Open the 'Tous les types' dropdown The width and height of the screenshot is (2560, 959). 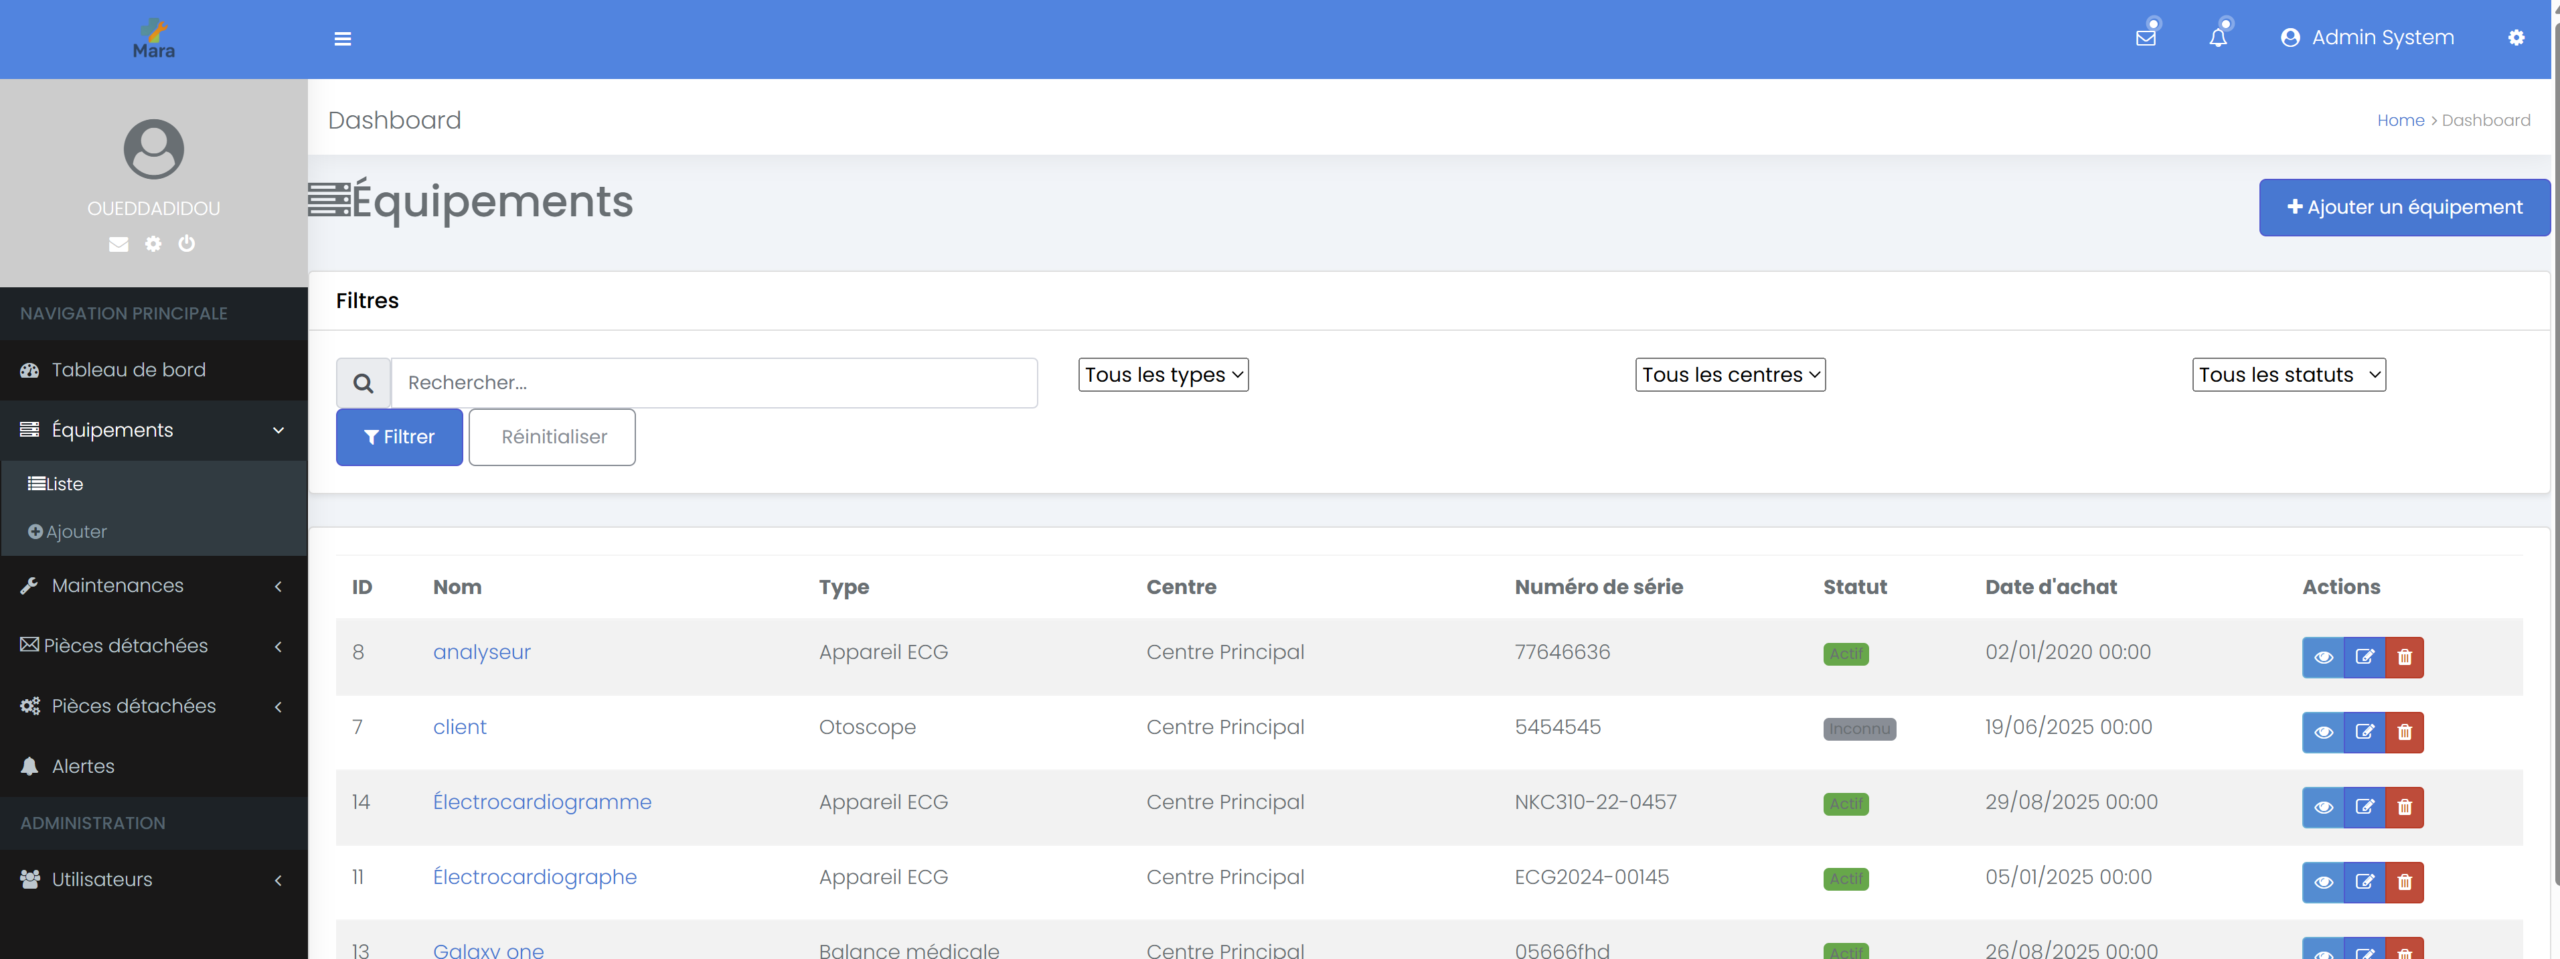(x=1163, y=375)
